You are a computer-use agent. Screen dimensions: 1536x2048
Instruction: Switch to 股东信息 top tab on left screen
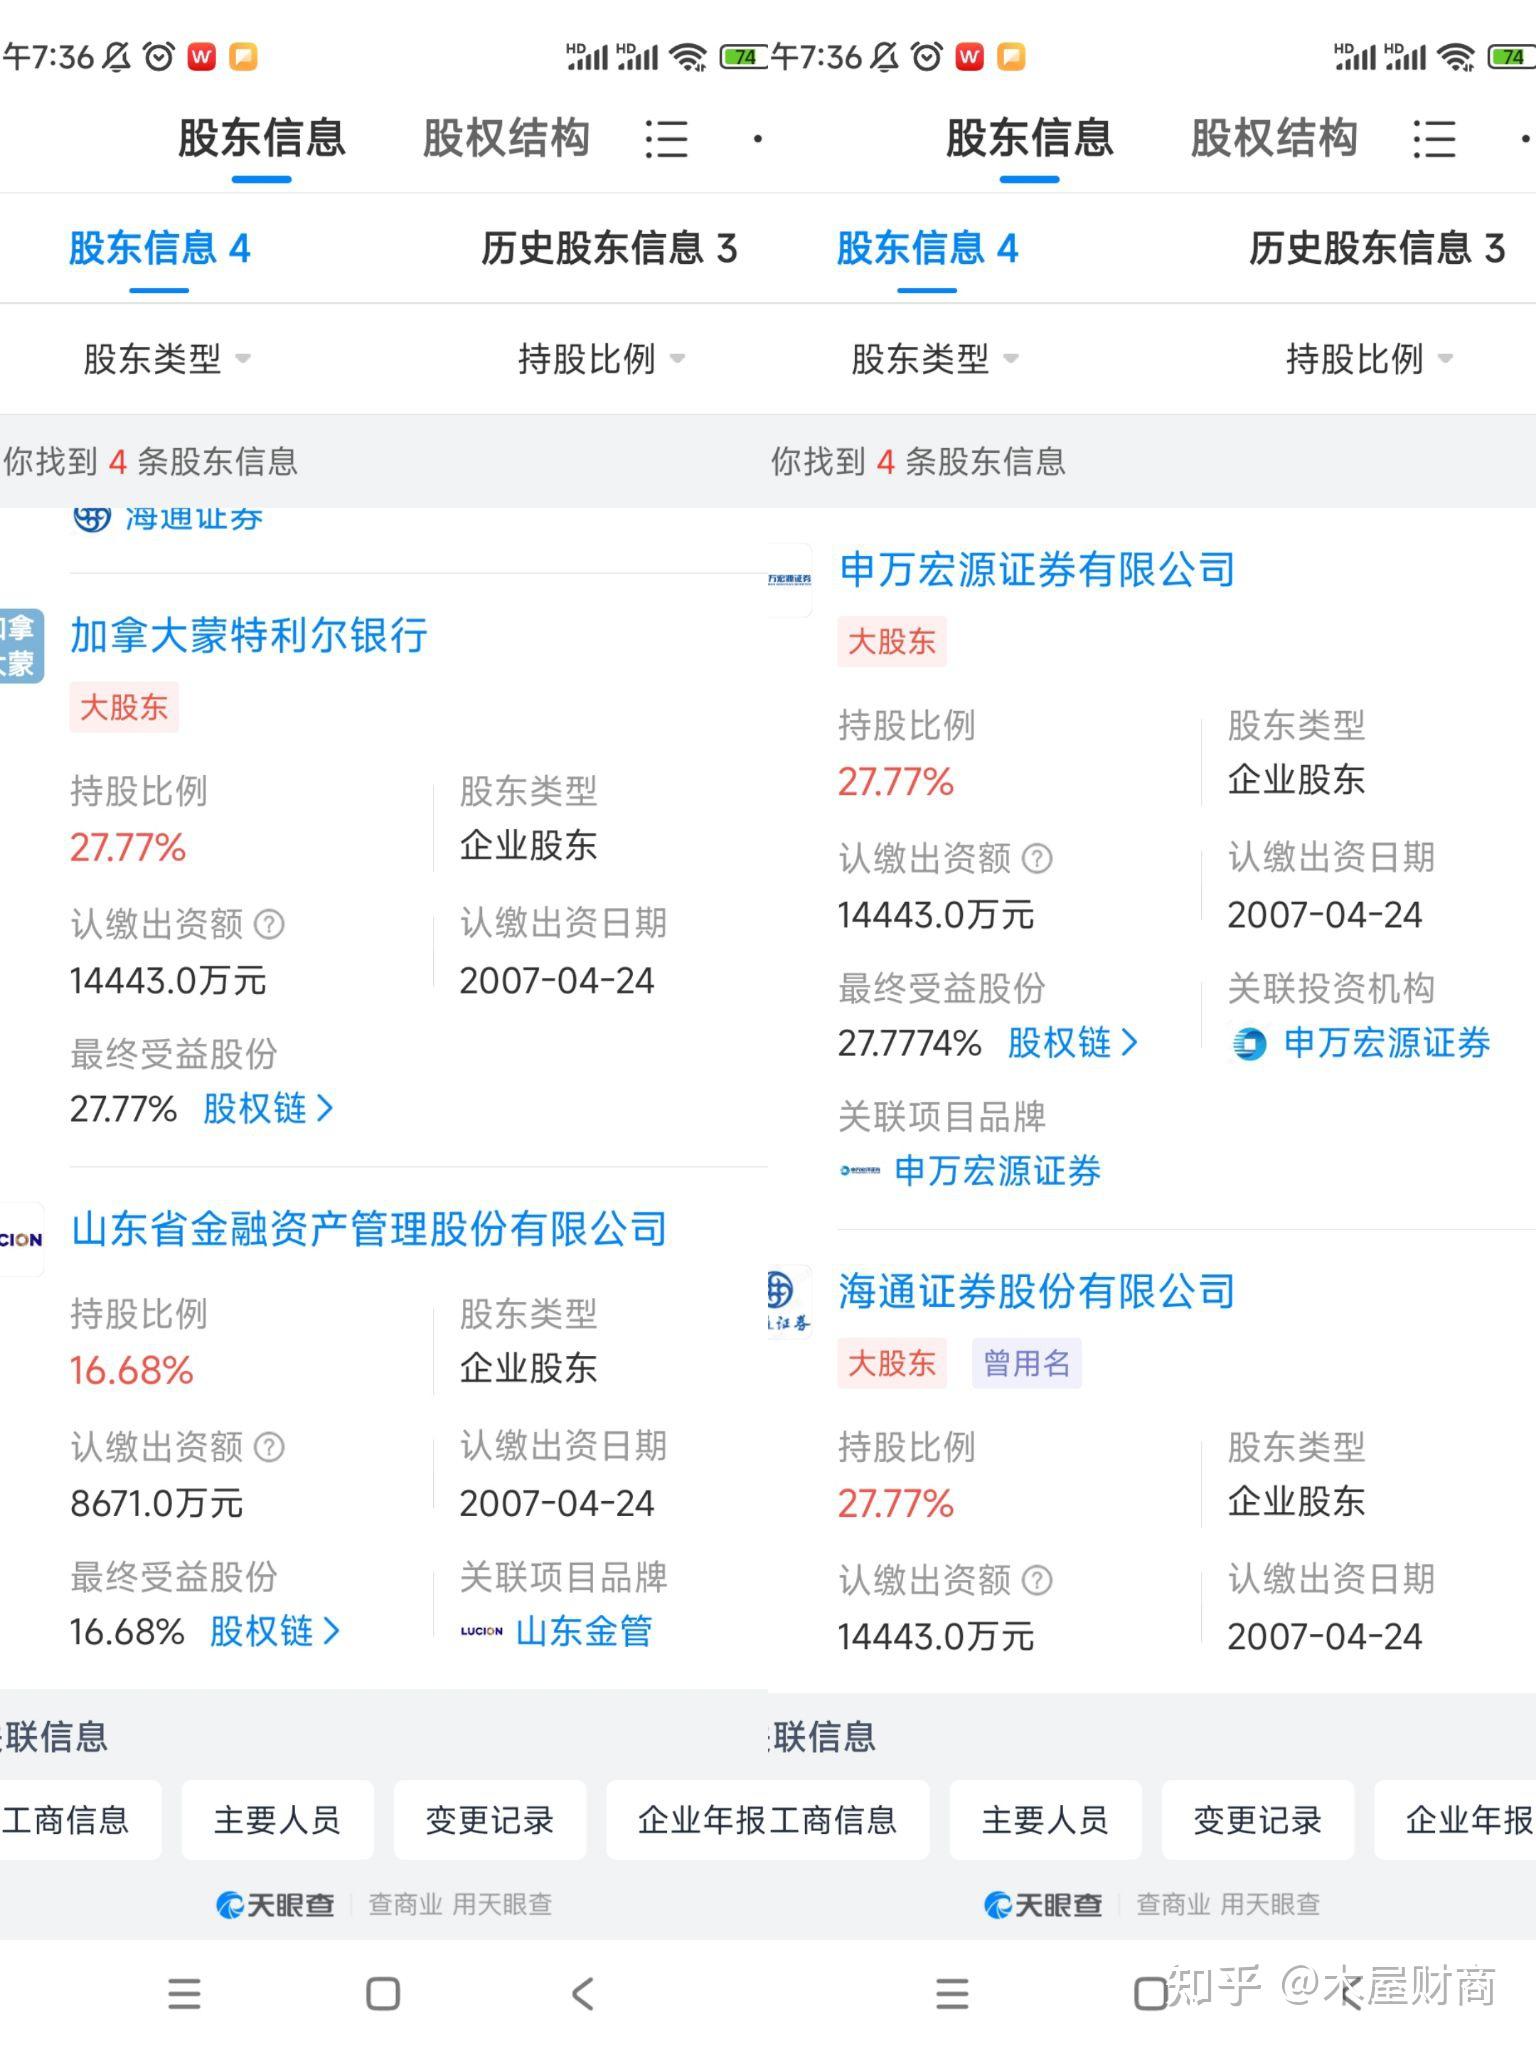pos(261,138)
